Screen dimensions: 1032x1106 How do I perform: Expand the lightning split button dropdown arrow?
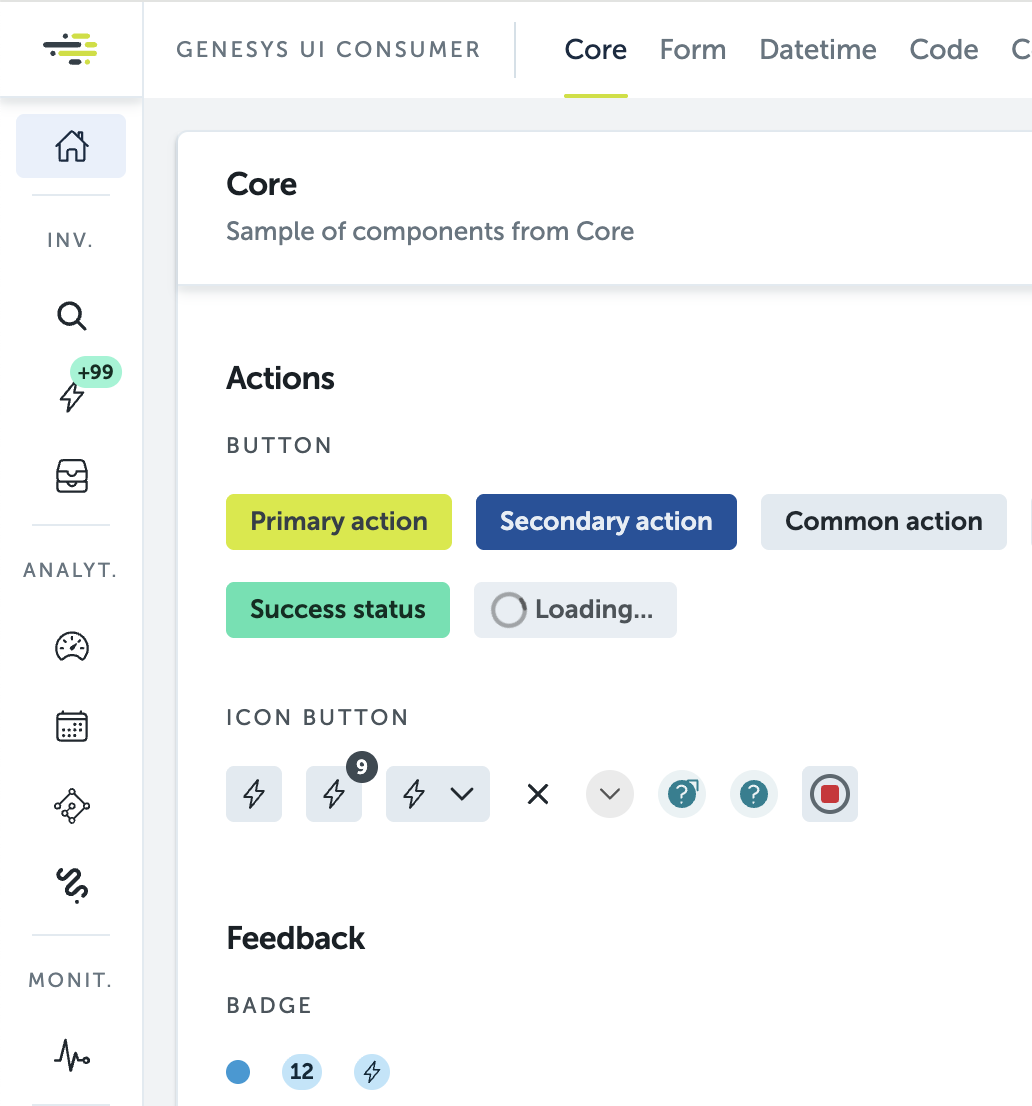(462, 795)
